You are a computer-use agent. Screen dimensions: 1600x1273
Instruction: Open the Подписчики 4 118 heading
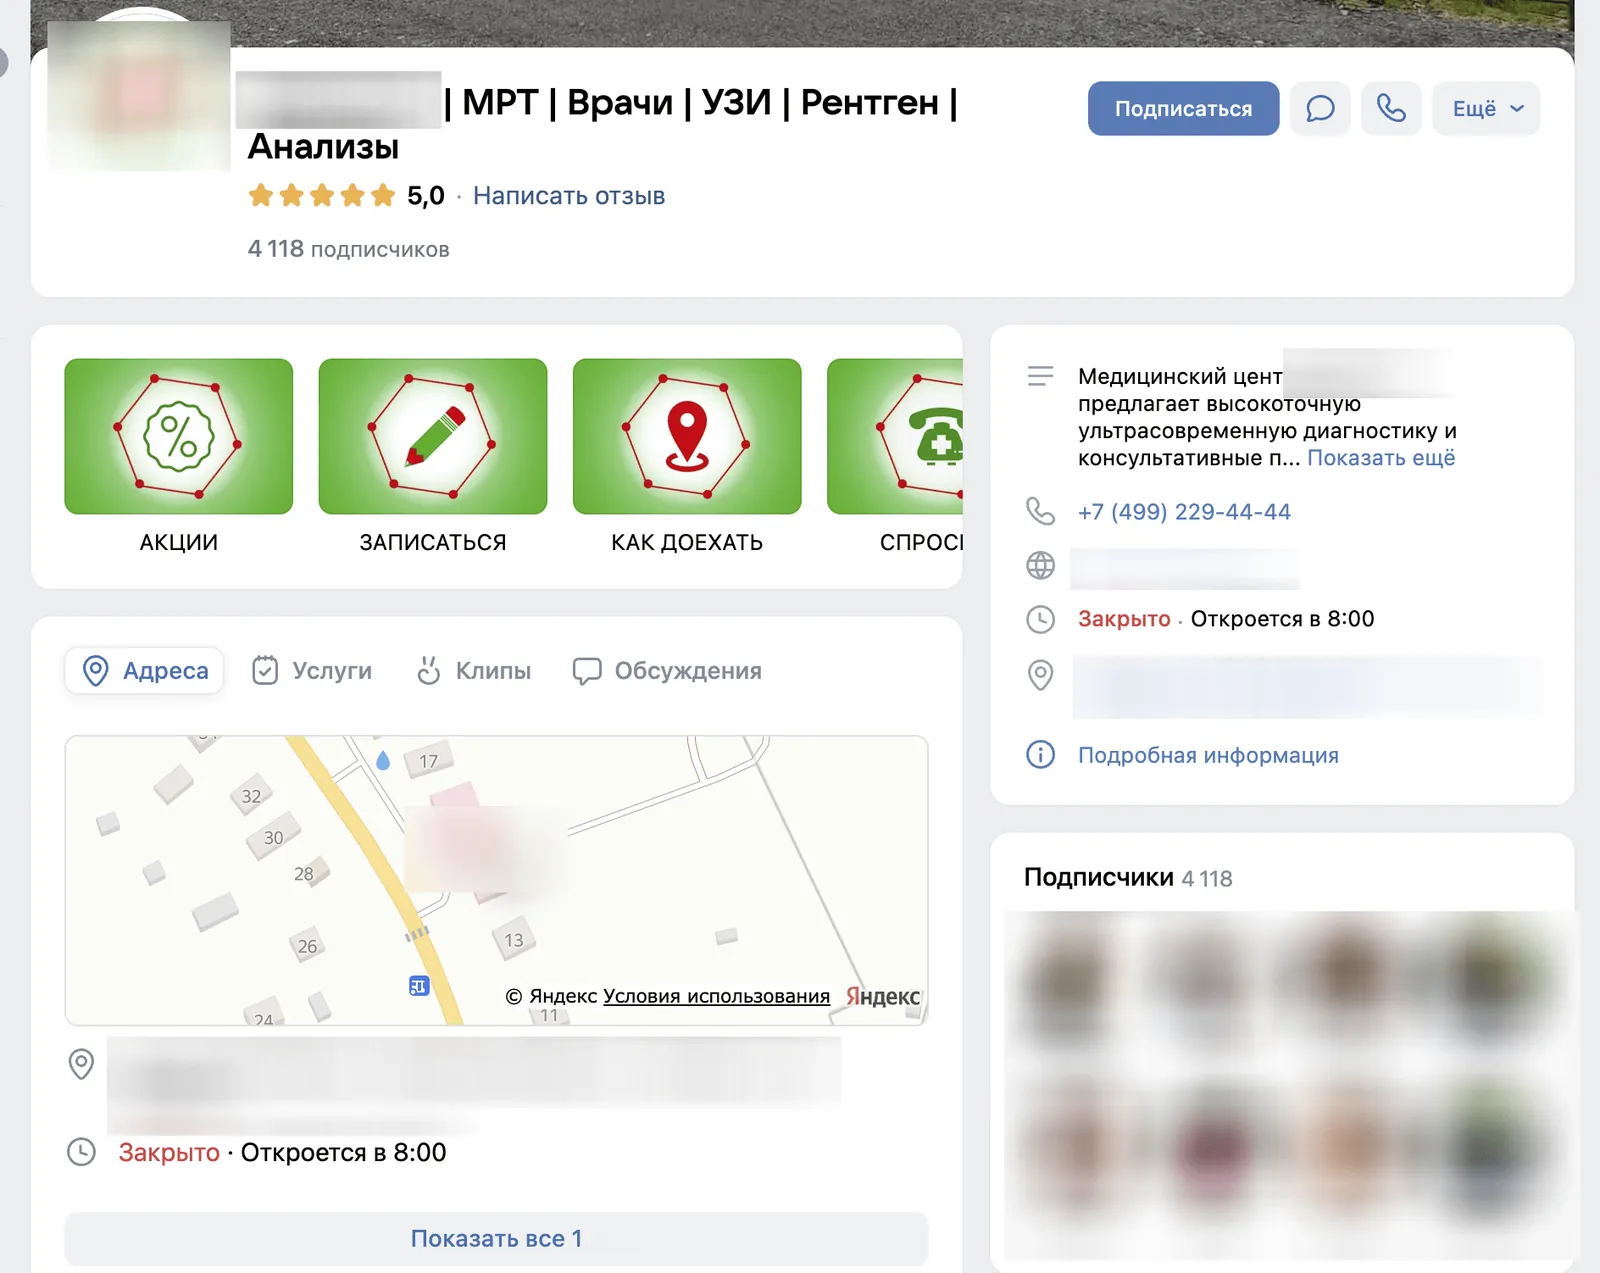click(1128, 877)
